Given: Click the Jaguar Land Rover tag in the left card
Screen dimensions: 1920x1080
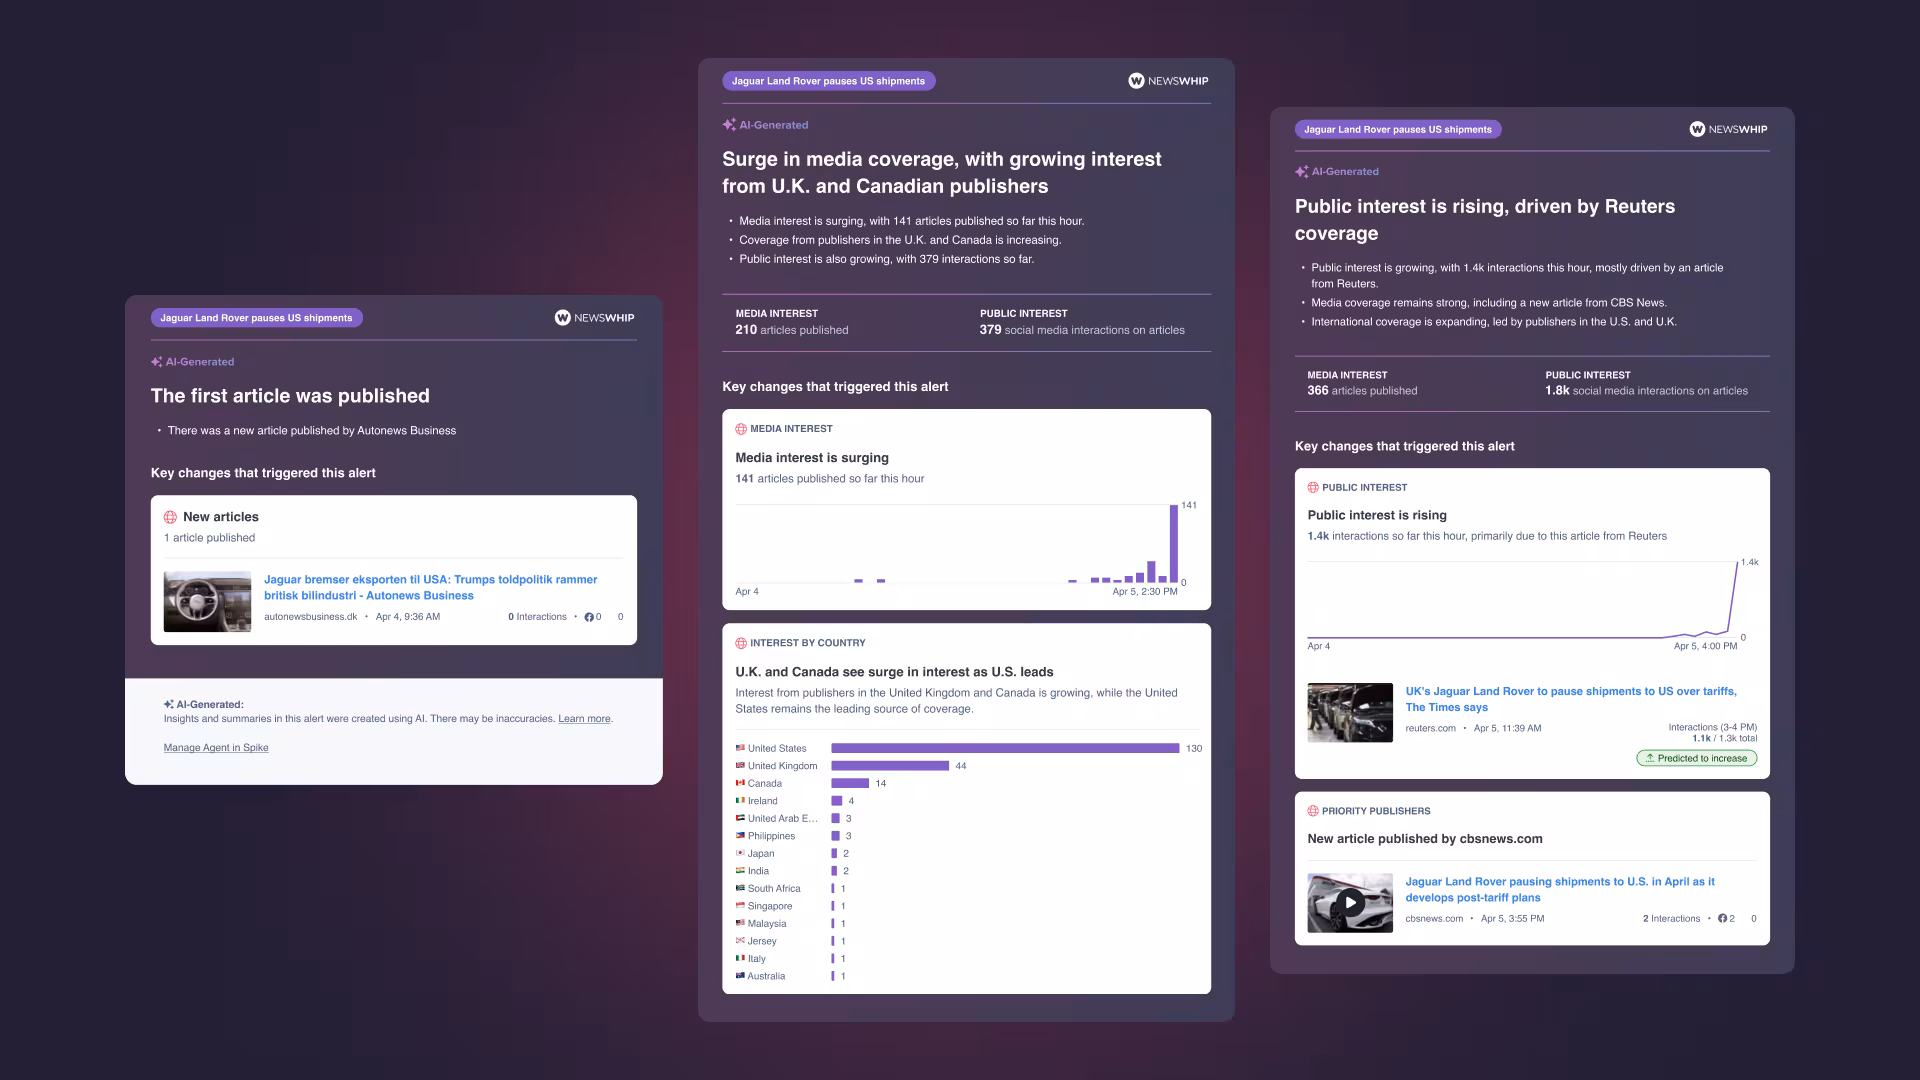Looking at the screenshot, I should click(x=256, y=318).
